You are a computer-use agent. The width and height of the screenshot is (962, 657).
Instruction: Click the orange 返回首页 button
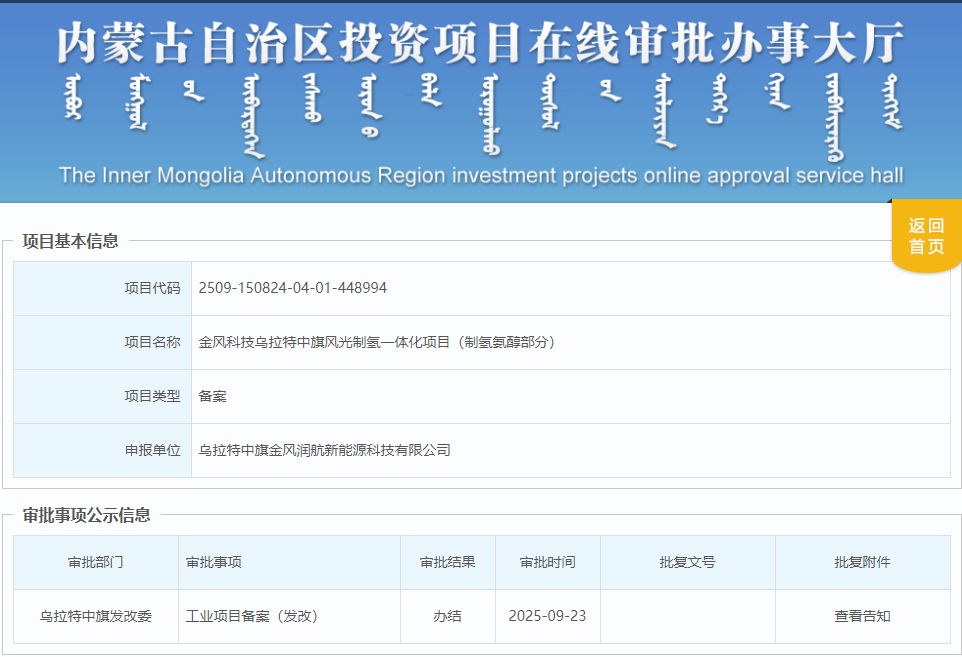[925, 235]
